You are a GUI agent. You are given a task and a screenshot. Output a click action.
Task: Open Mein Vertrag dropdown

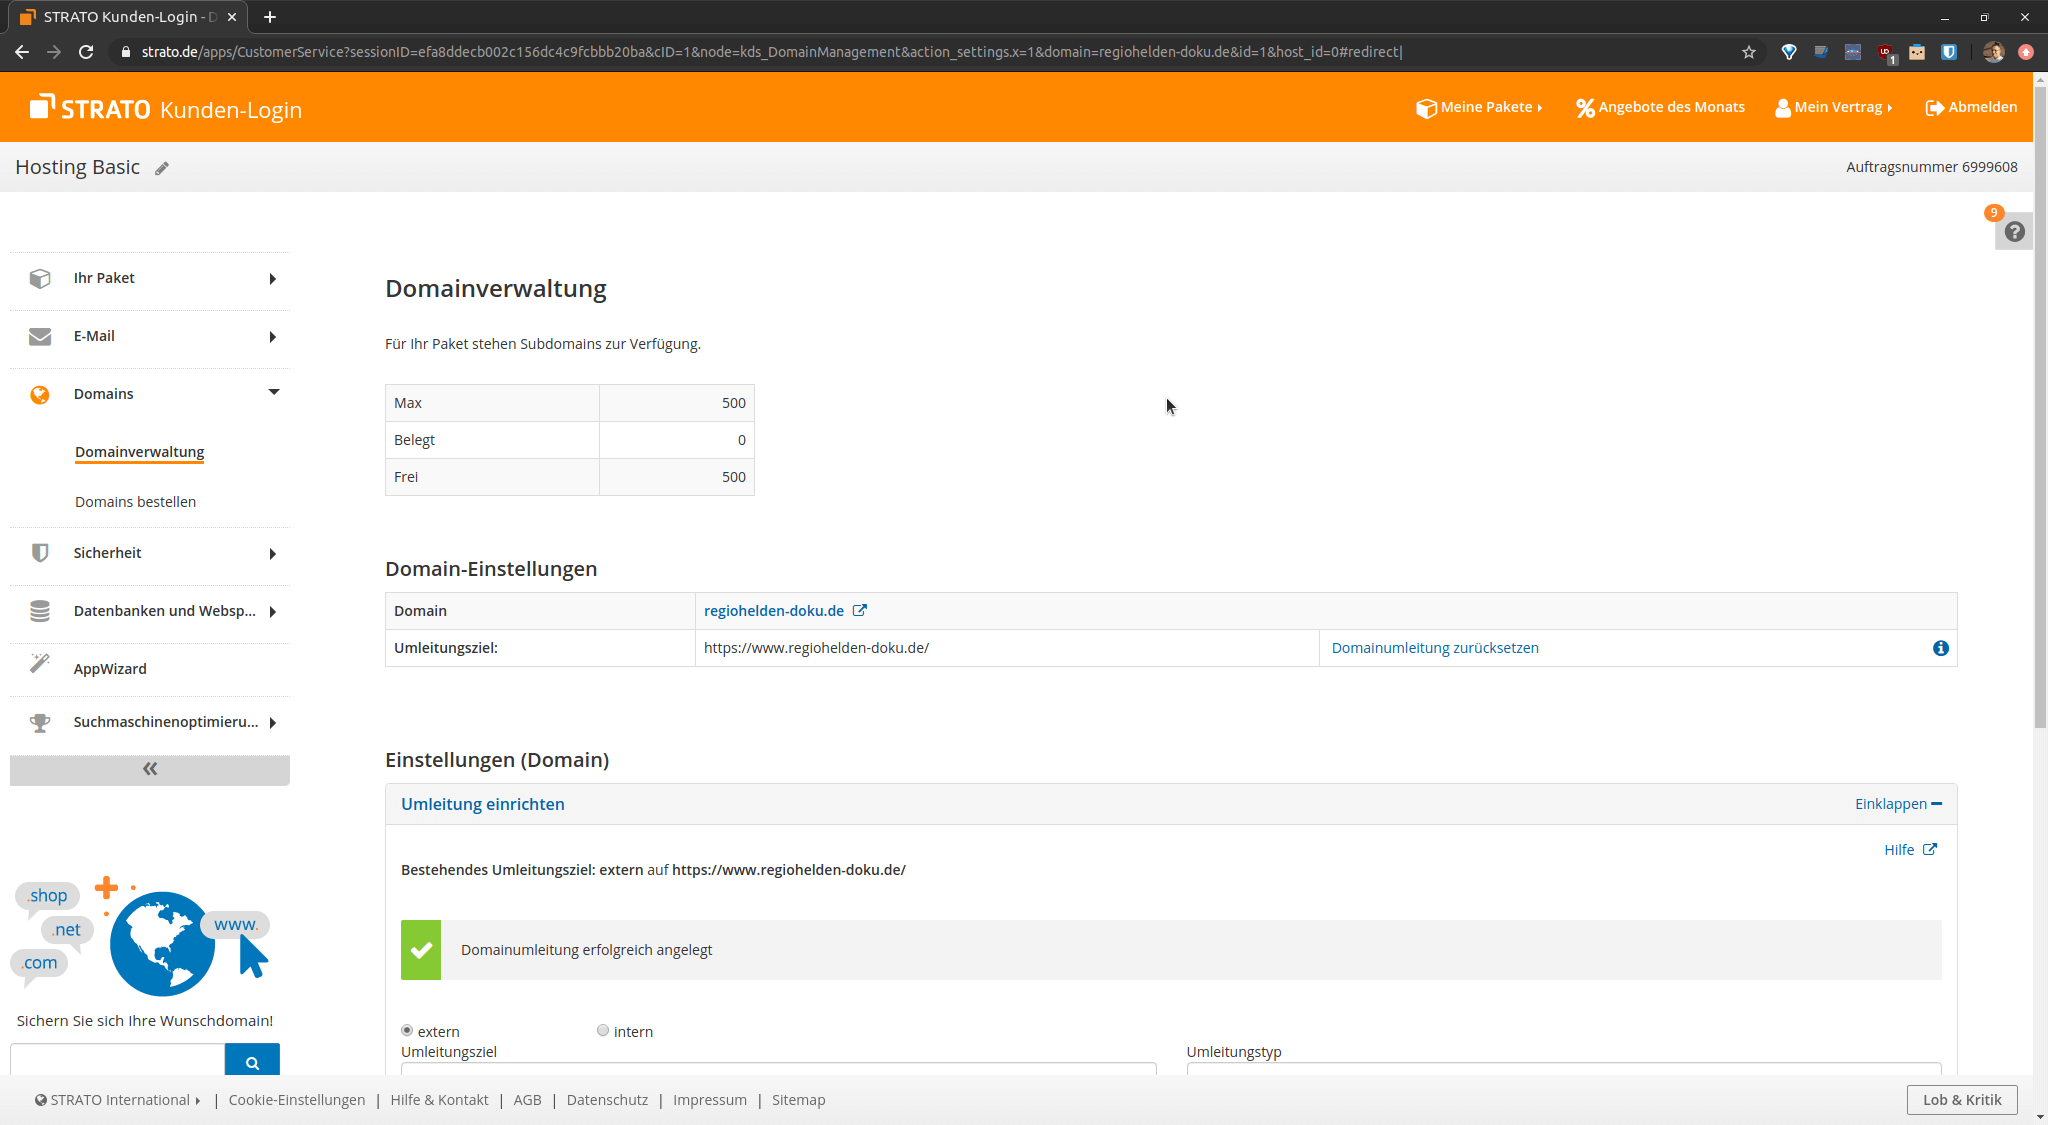[1834, 107]
